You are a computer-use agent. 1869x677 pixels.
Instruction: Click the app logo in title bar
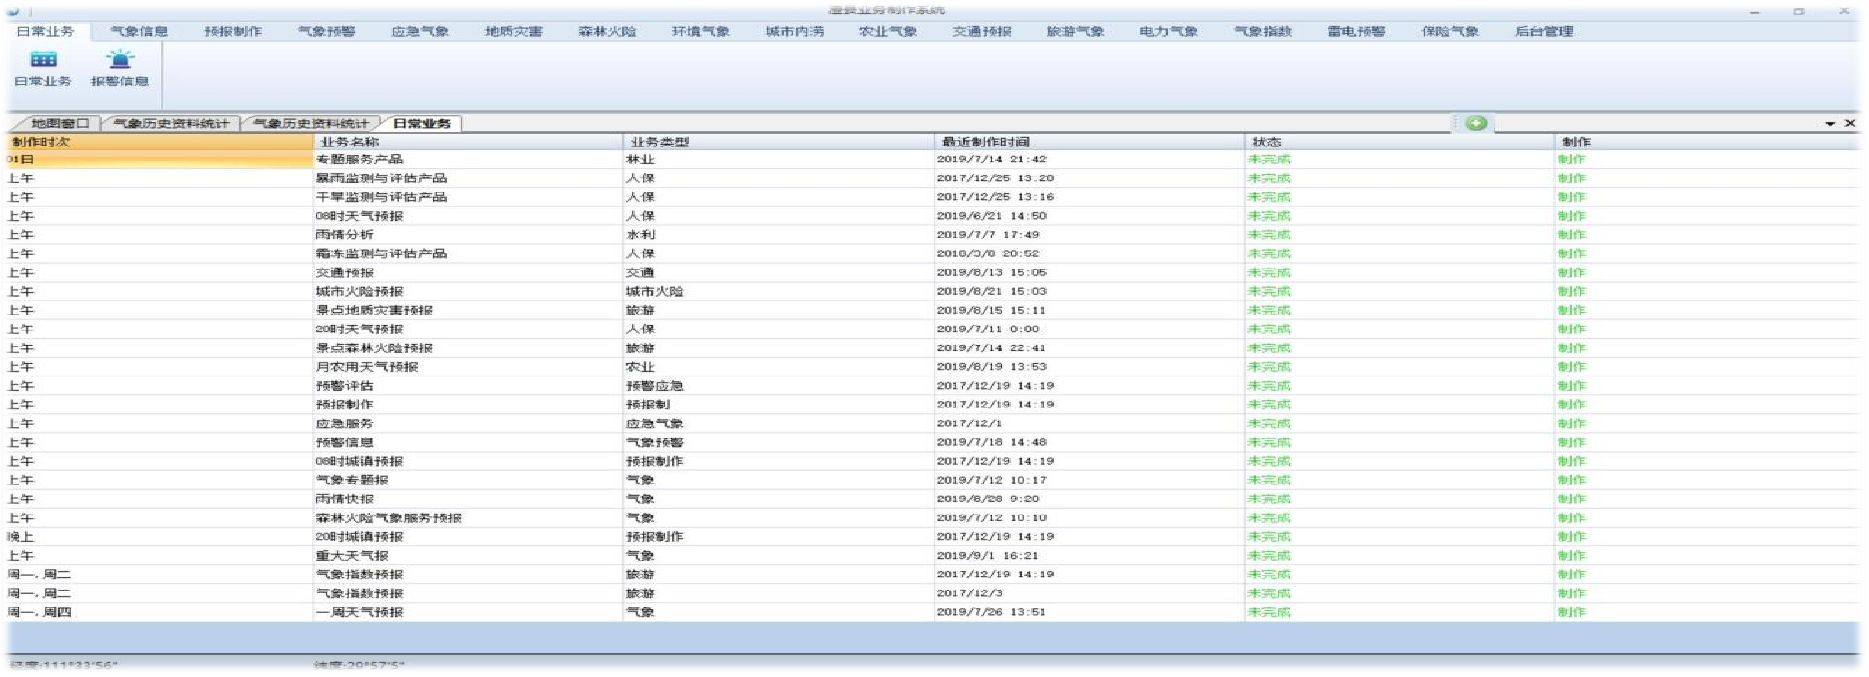12,10
